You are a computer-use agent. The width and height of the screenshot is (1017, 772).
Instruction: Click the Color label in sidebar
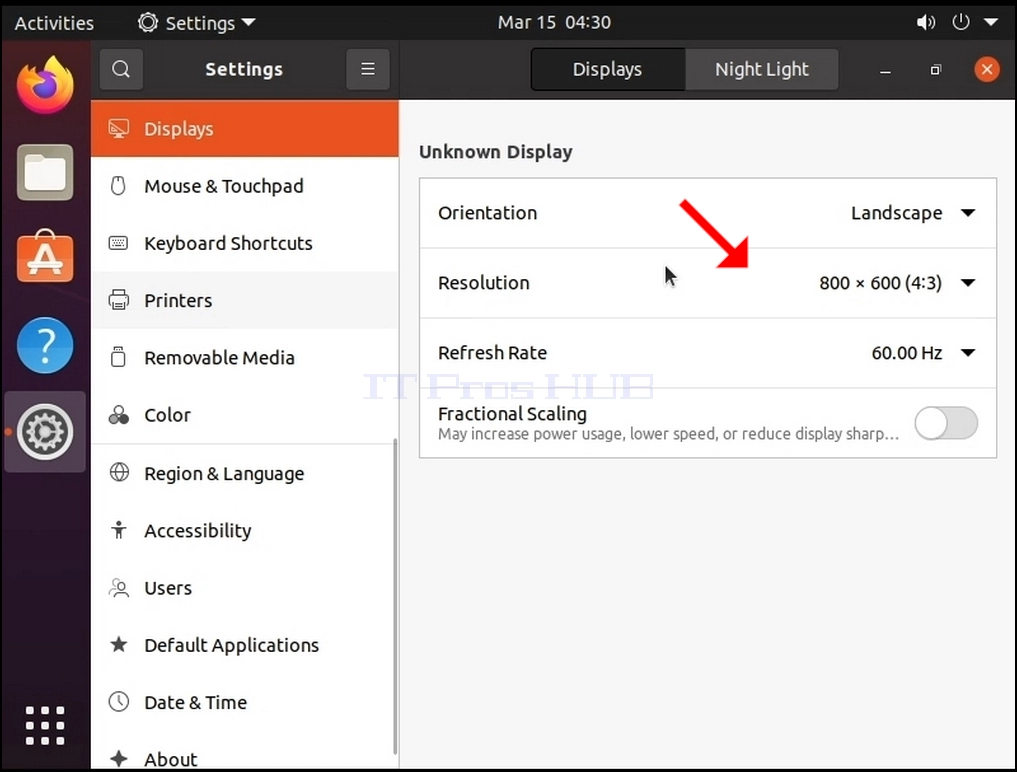point(167,415)
